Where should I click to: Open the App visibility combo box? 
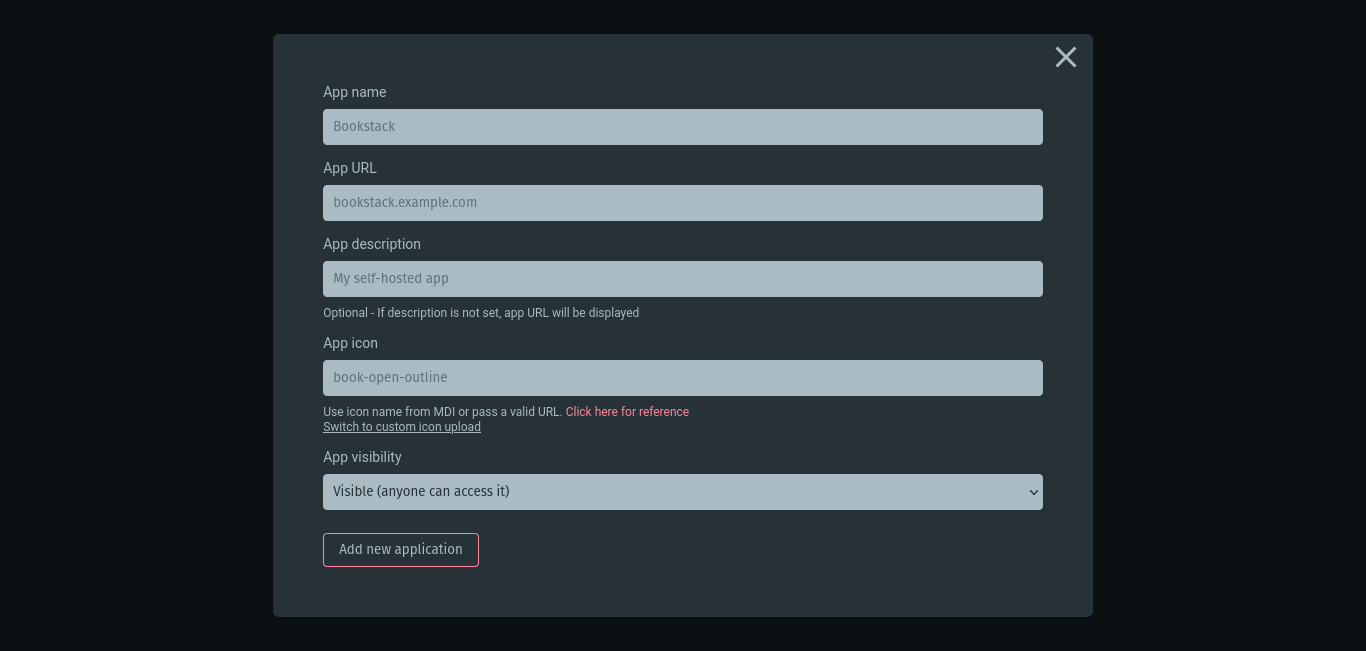(x=683, y=492)
